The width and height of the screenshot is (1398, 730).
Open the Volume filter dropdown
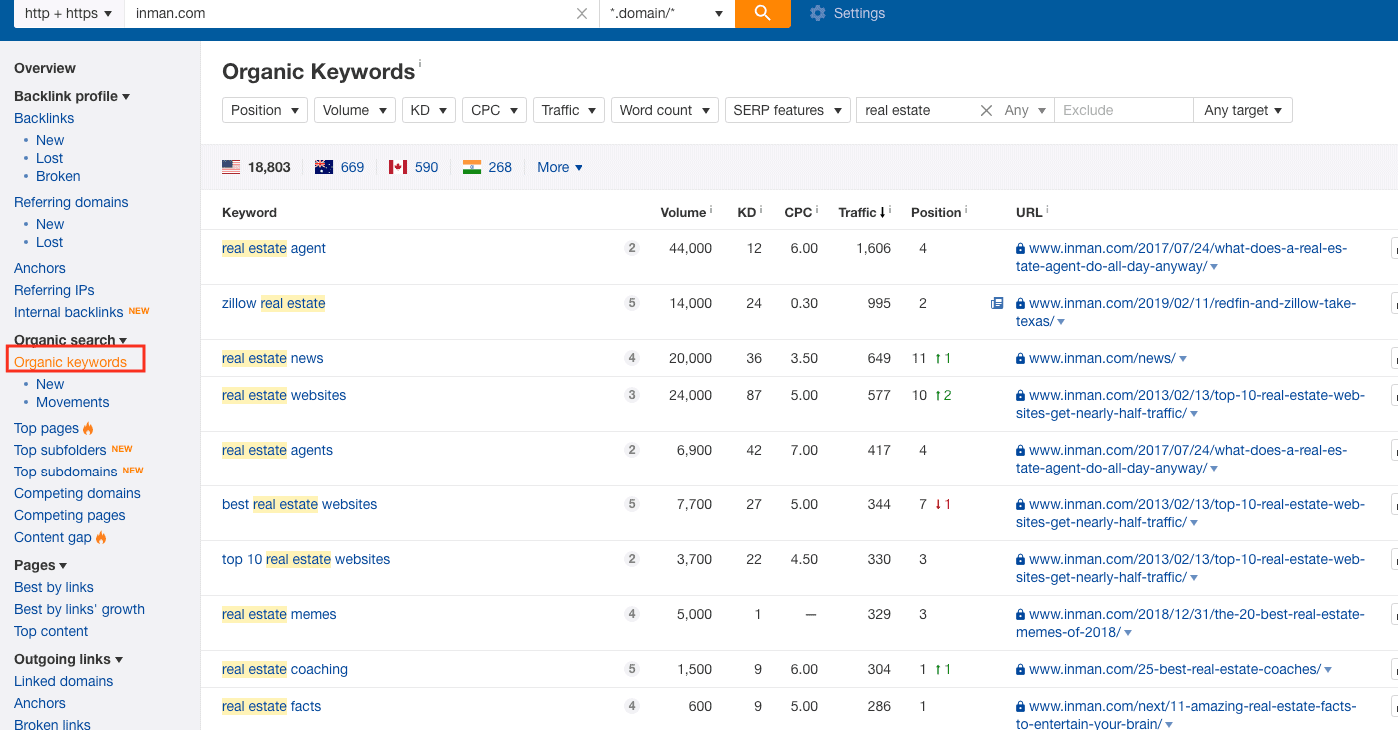pos(355,110)
